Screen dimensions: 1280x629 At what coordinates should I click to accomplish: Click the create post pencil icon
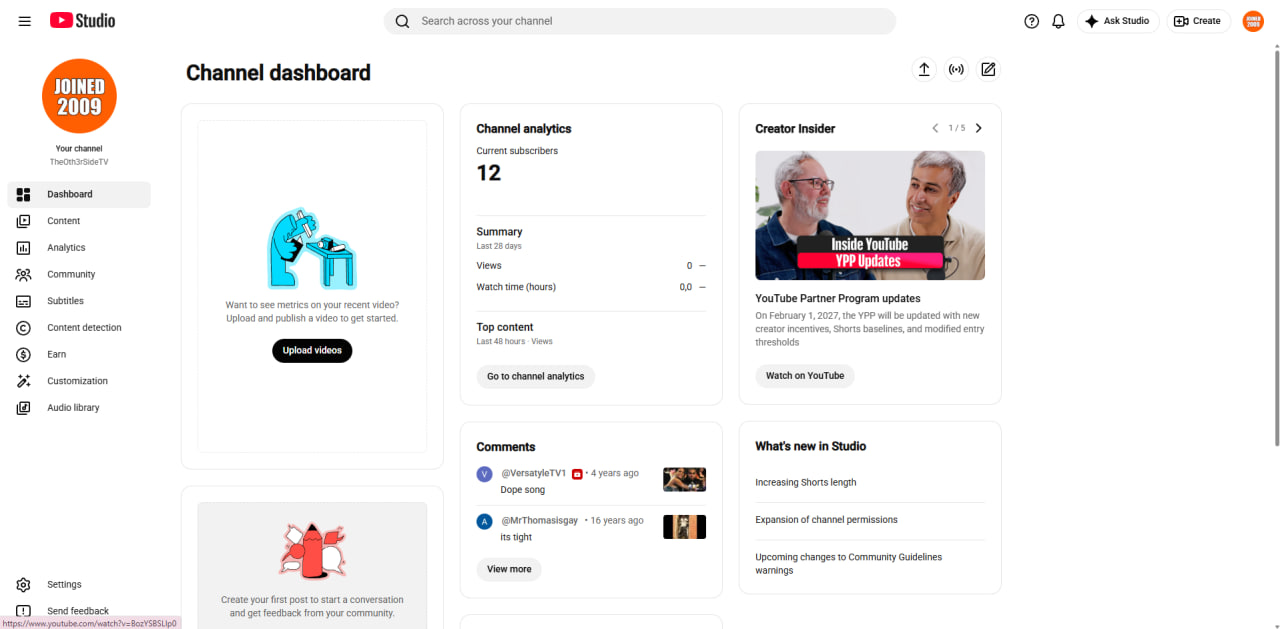988,69
